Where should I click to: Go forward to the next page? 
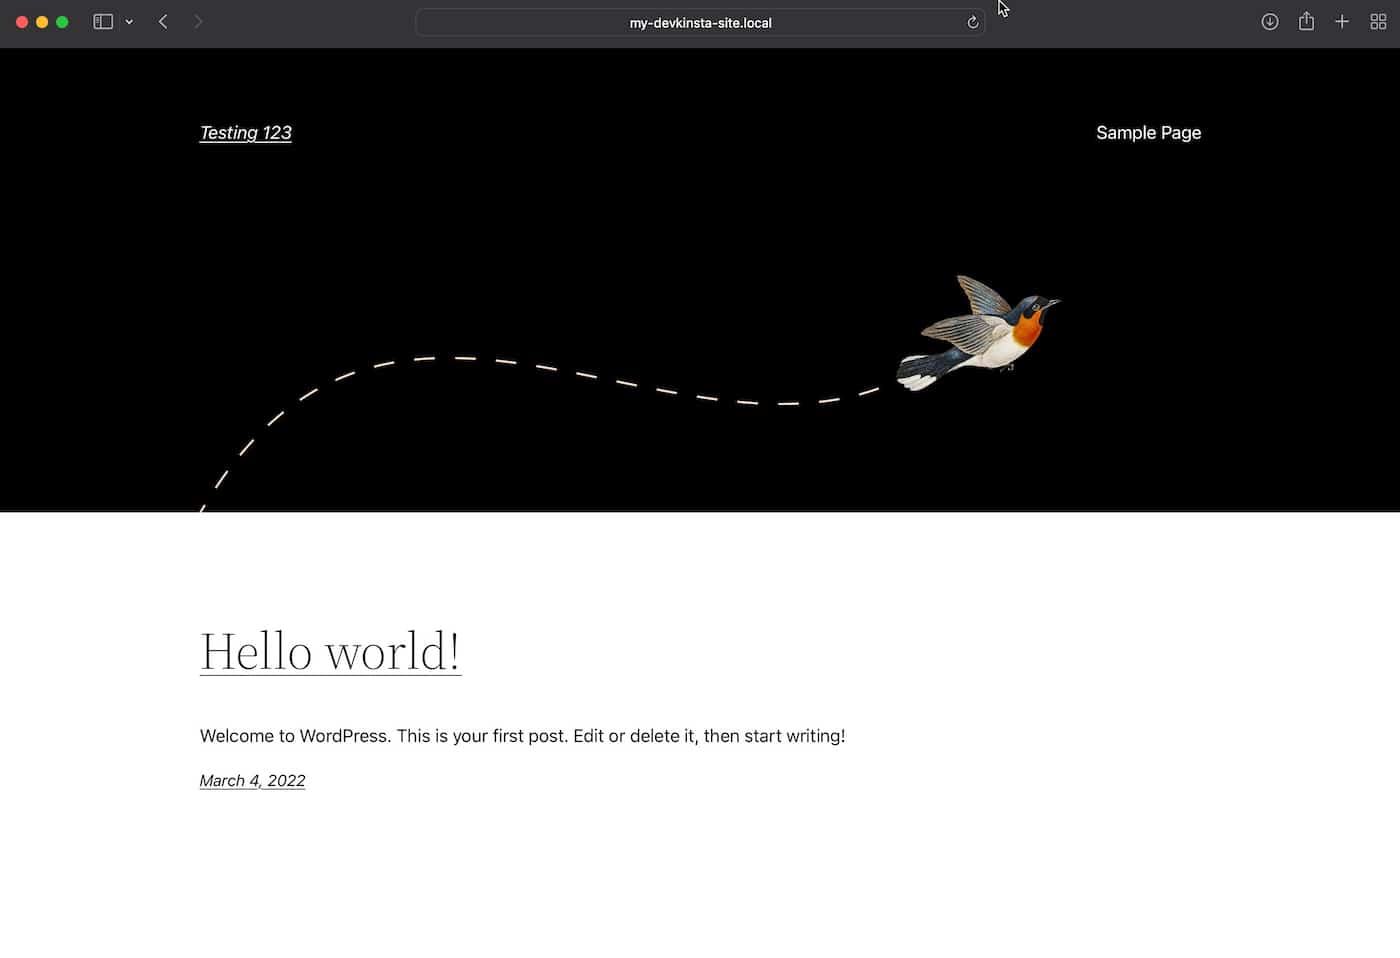198,22
